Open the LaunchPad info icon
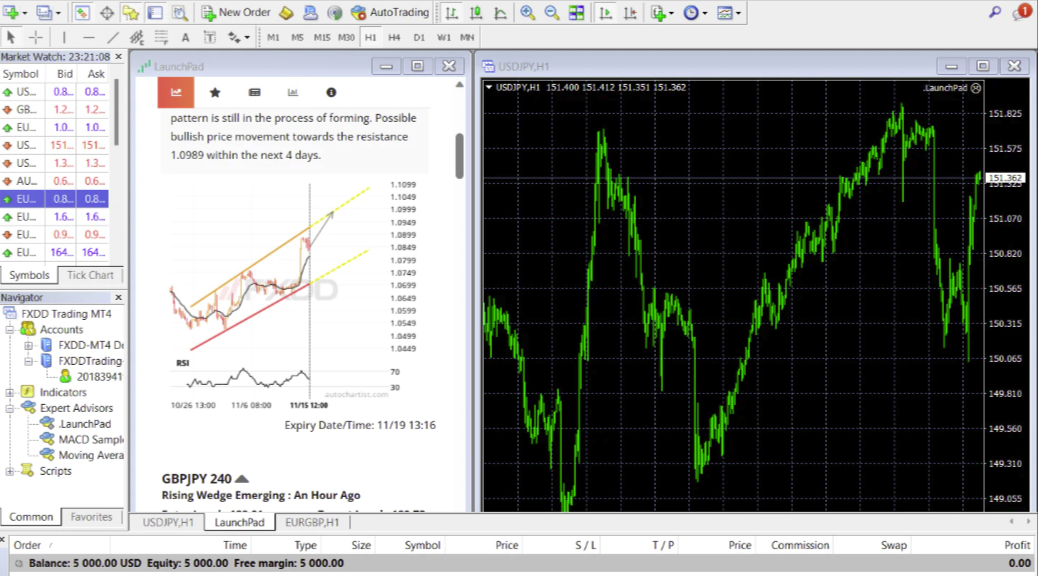Image resolution: width=1038 pixels, height=576 pixels. point(331,92)
